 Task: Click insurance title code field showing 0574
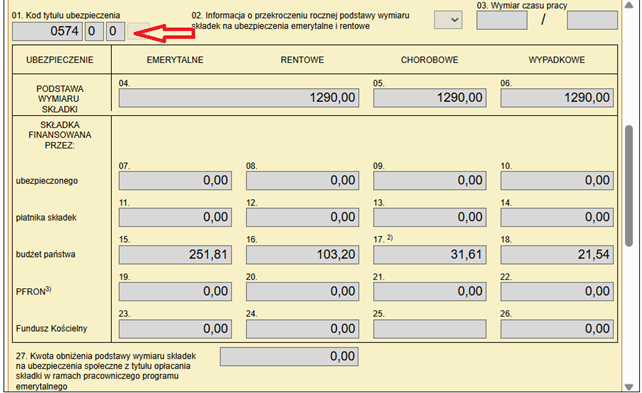tap(47, 31)
